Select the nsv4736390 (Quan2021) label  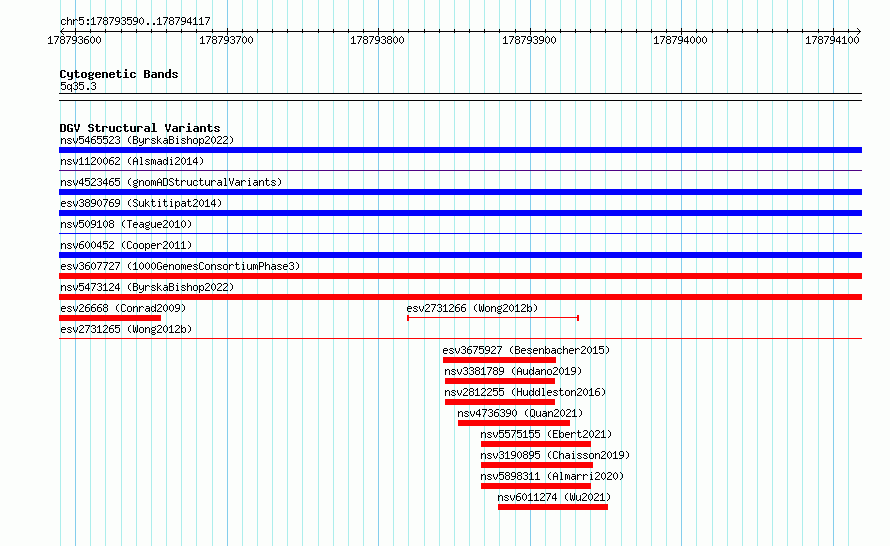tap(520, 413)
